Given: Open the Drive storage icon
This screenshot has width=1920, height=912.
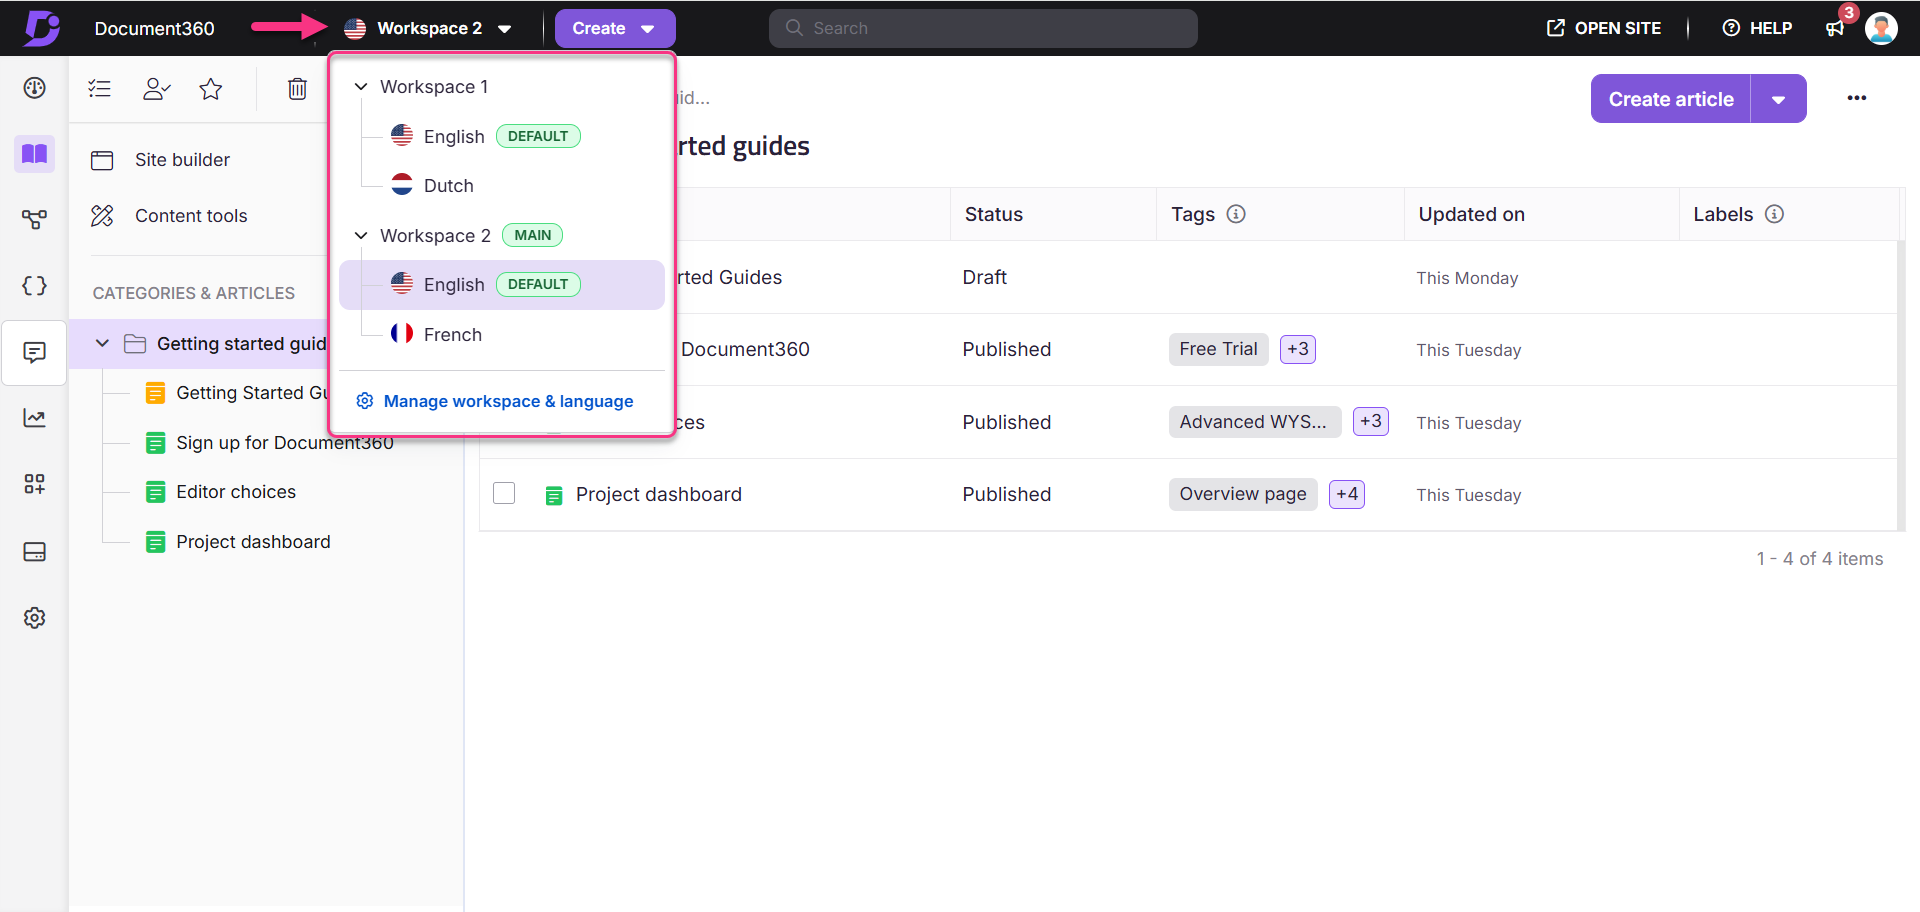Looking at the screenshot, I should (34, 551).
